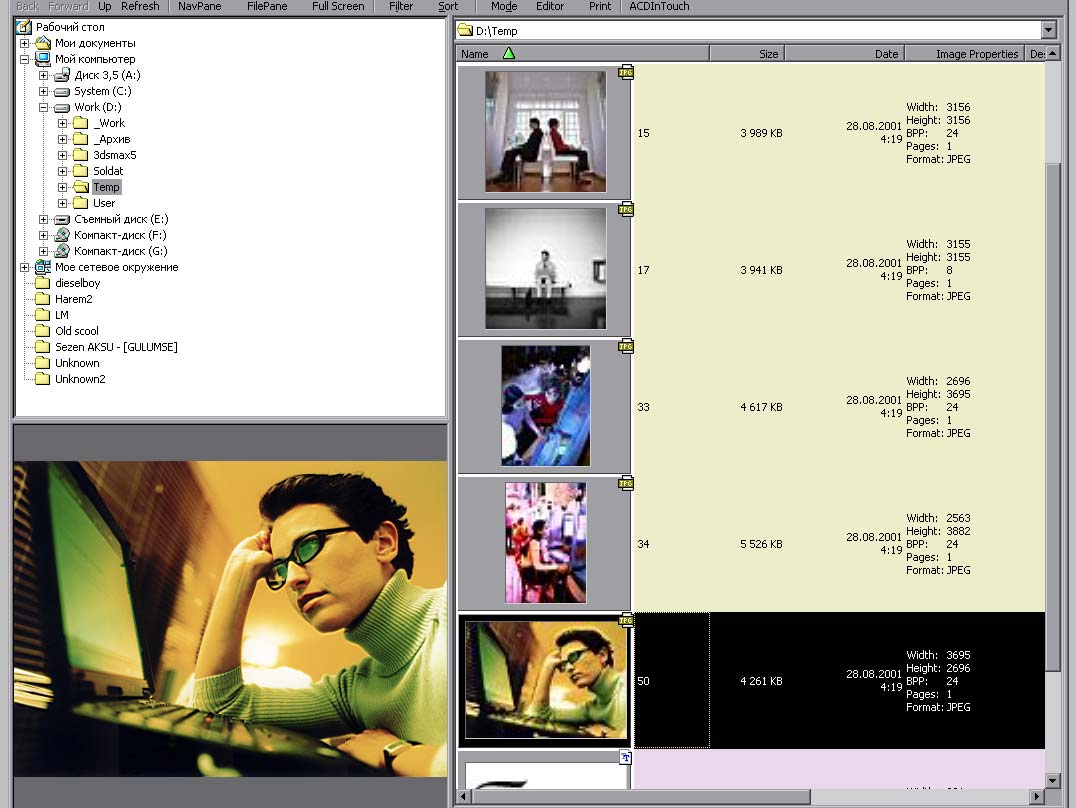Image resolution: width=1076 pixels, height=808 pixels.
Task: Expand the Съемный диск (E:) node
Action: coord(43,220)
